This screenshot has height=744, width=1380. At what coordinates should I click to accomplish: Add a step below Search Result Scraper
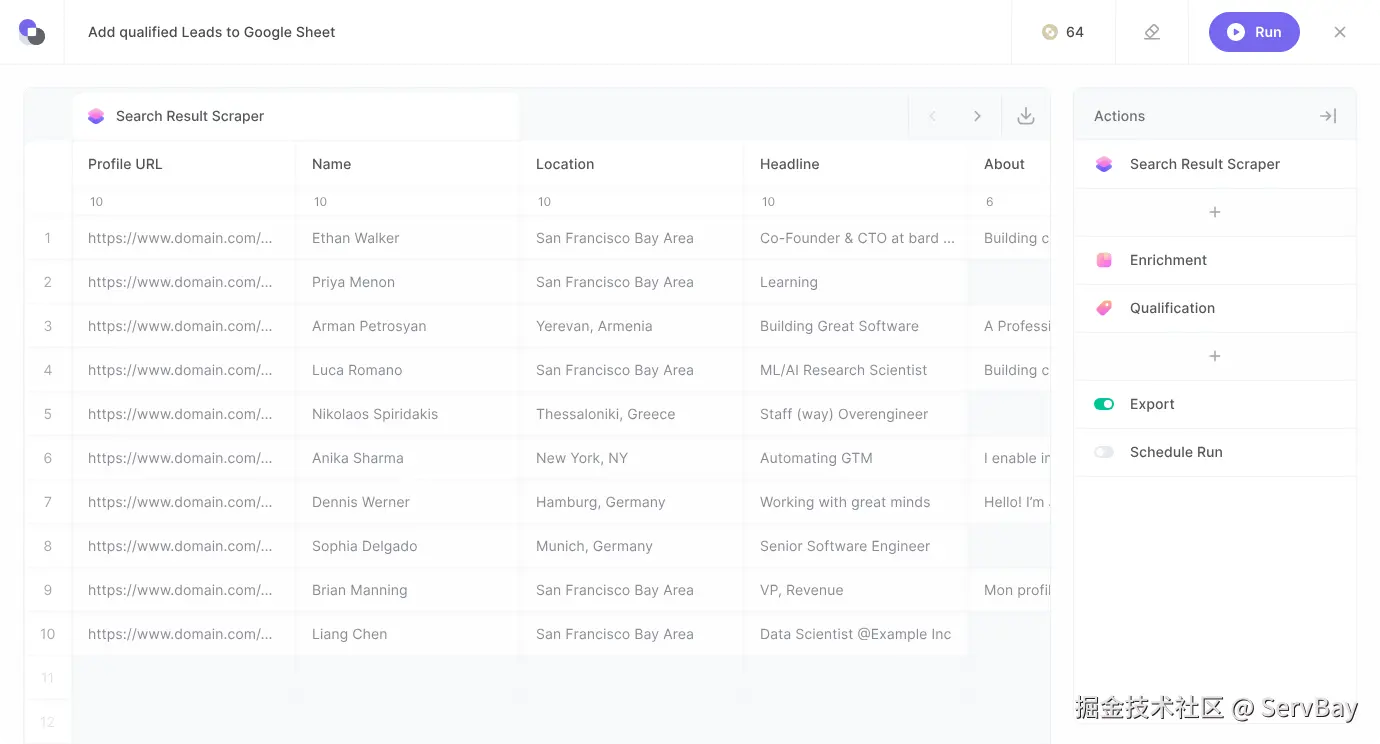pos(1215,212)
